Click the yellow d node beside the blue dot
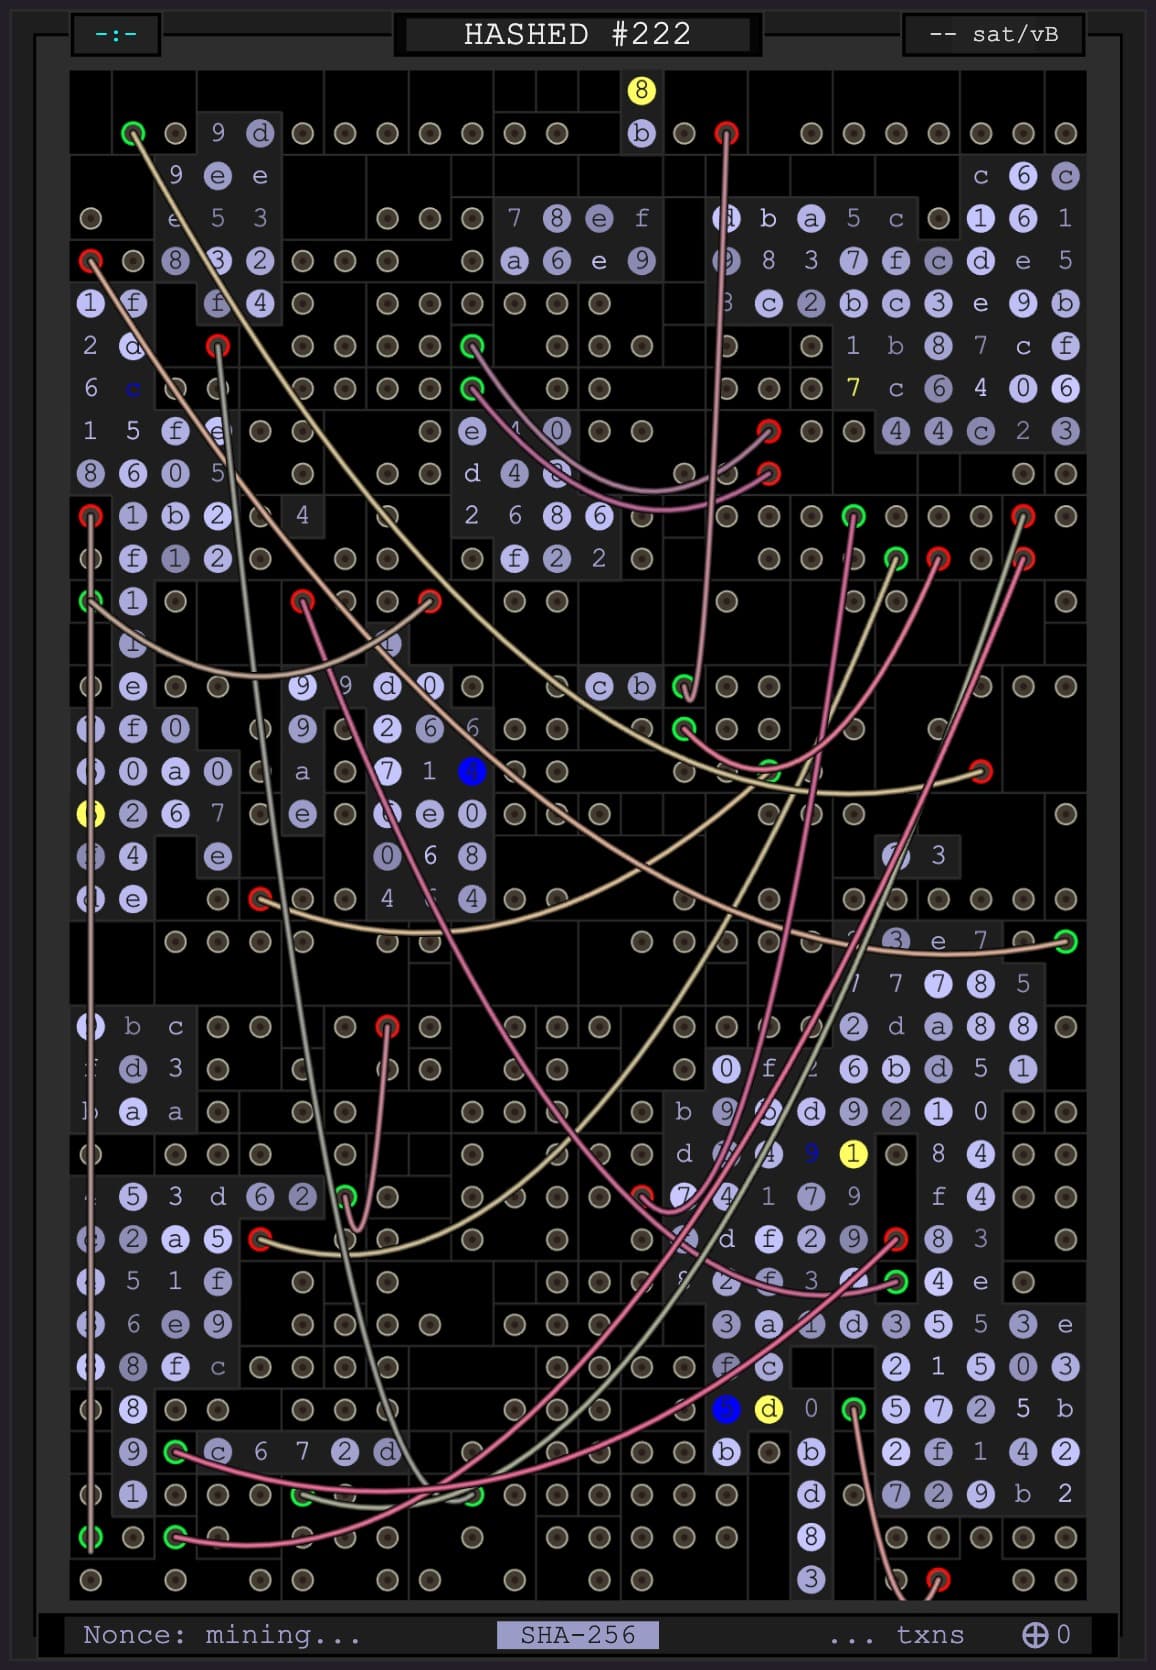The height and width of the screenshot is (1670, 1156). pyautogui.click(x=768, y=1409)
